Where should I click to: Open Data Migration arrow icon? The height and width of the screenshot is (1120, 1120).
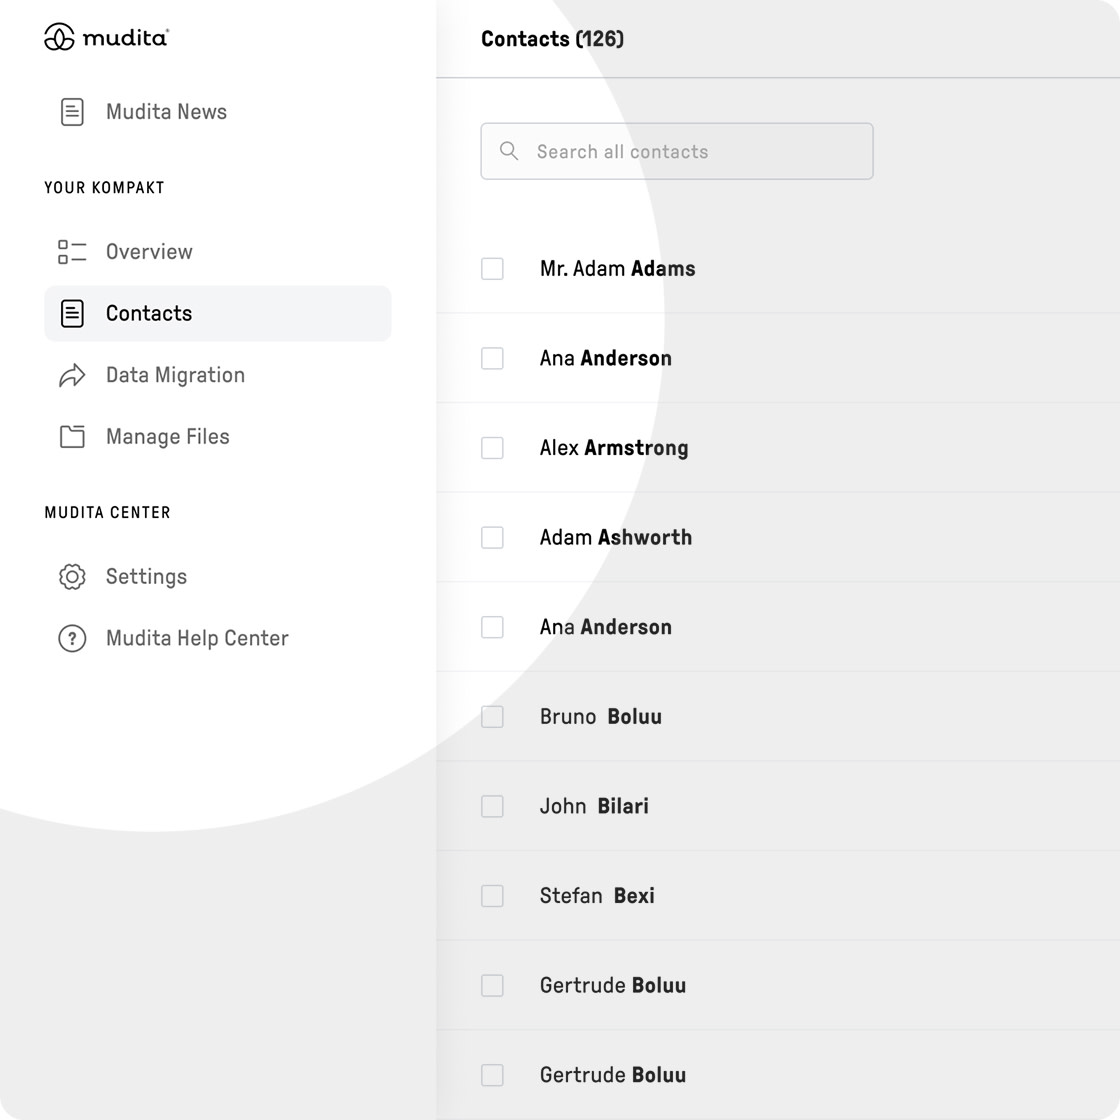tap(72, 375)
